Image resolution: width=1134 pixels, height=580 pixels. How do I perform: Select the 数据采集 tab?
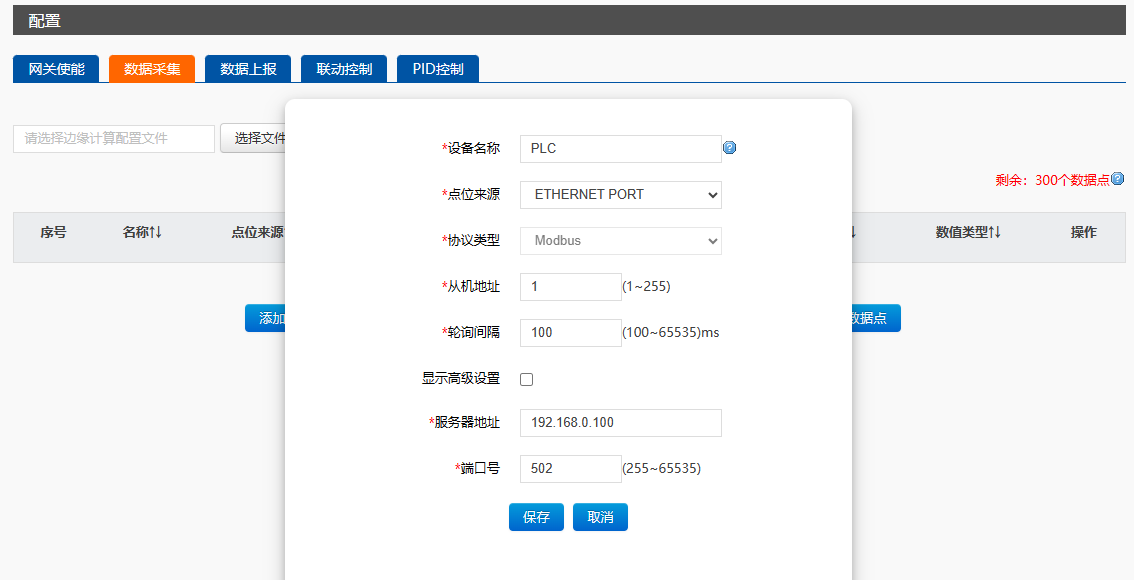(x=152, y=69)
